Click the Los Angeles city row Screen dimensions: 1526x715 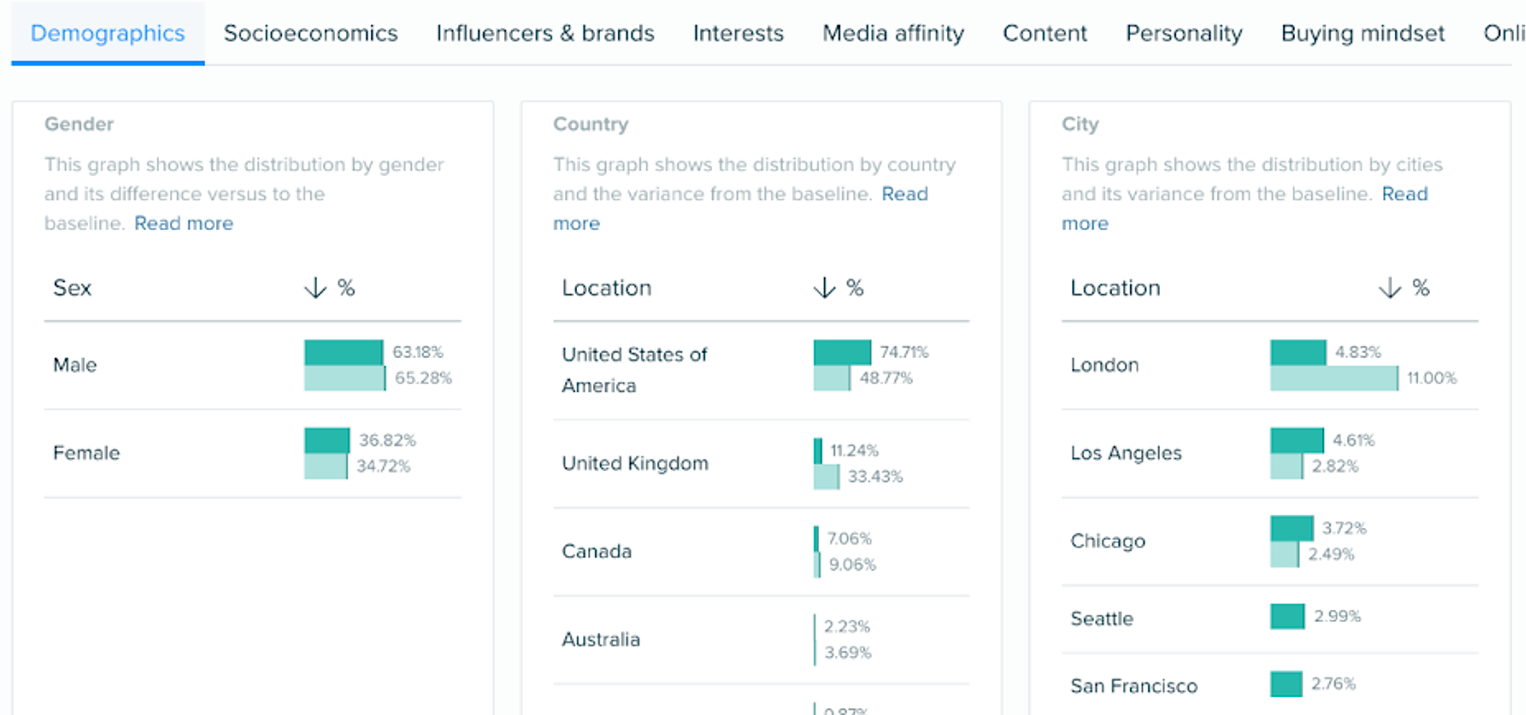pyautogui.click(x=1126, y=453)
